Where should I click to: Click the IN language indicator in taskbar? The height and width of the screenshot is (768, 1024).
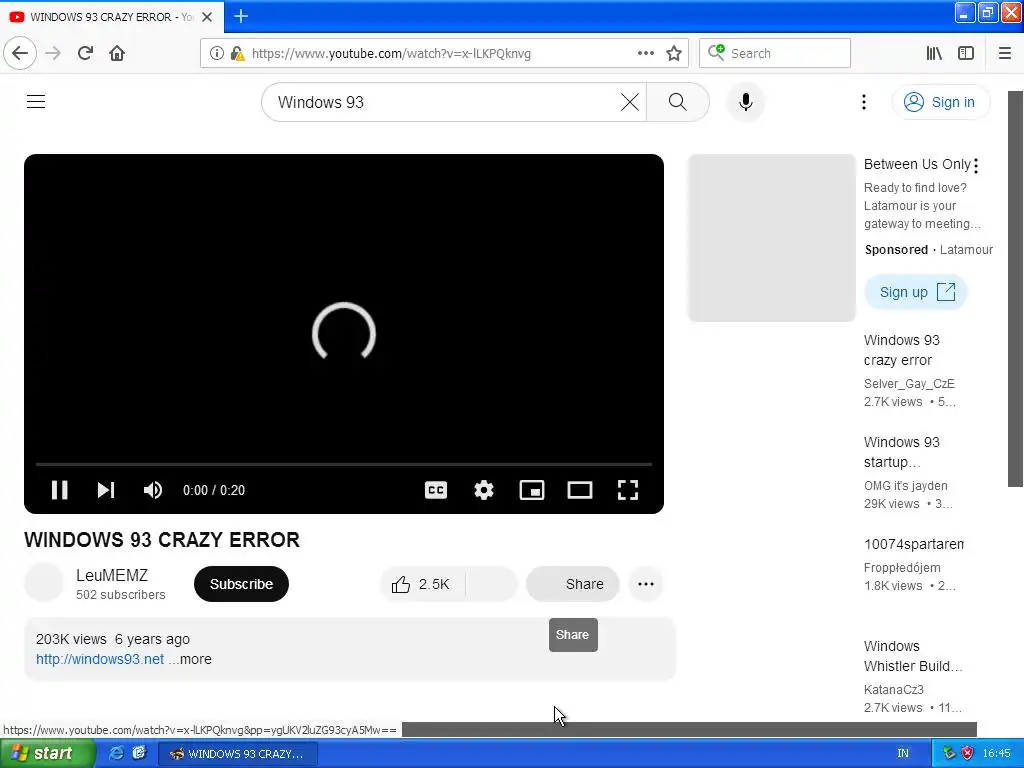pyautogui.click(x=903, y=754)
